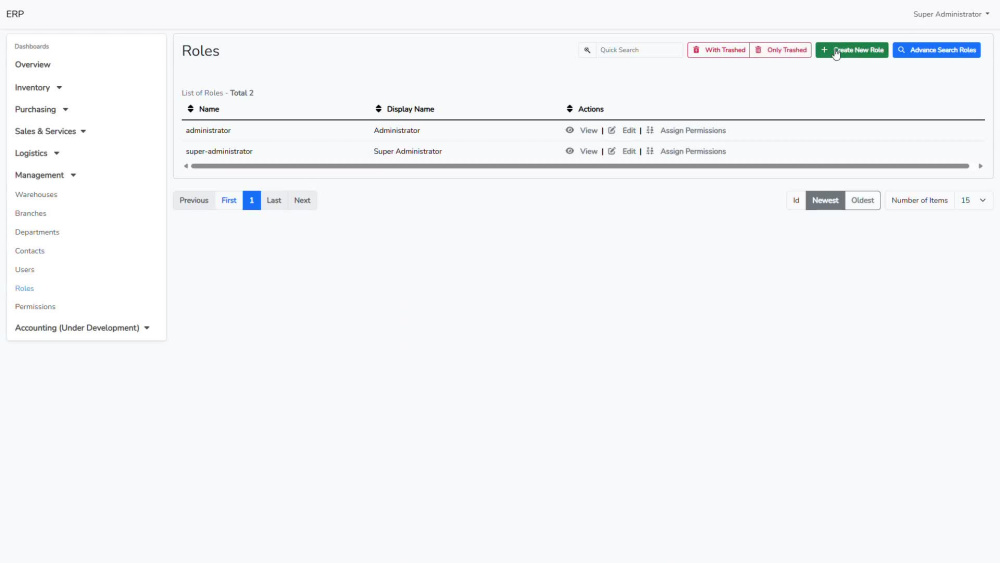Expand Accounting (Under Development) menu
Screen dimensions: 1000x563
(82, 328)
